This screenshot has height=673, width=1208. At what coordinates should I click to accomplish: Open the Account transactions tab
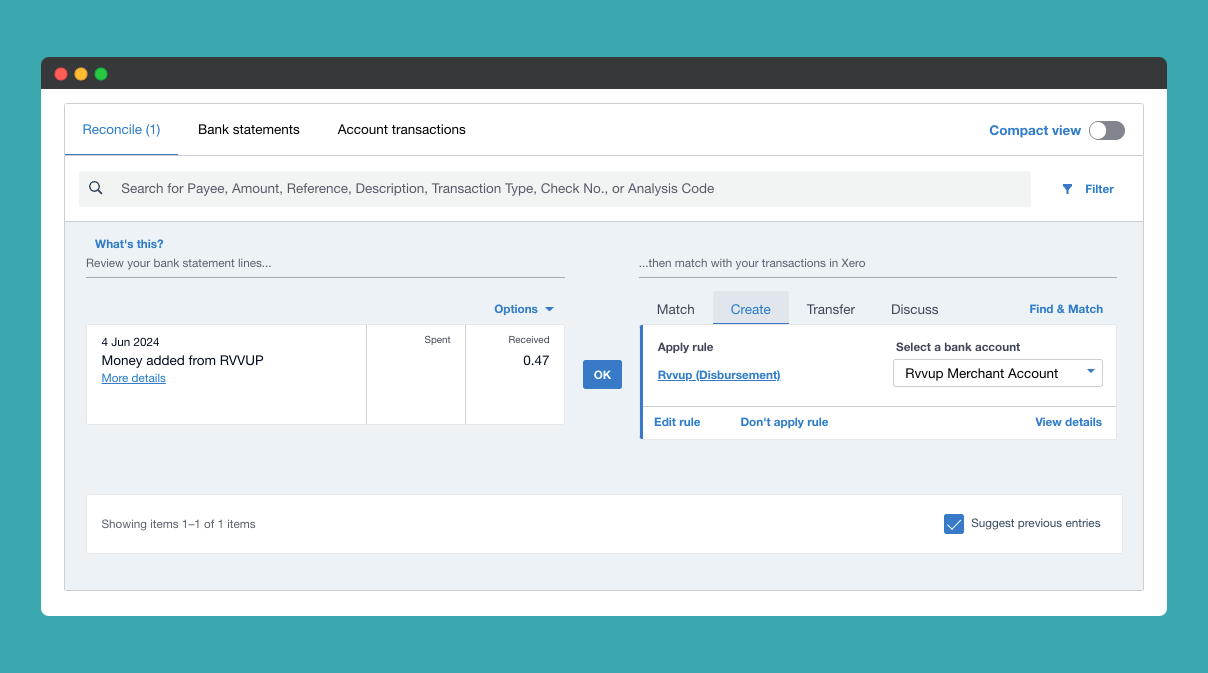point(401,130)
